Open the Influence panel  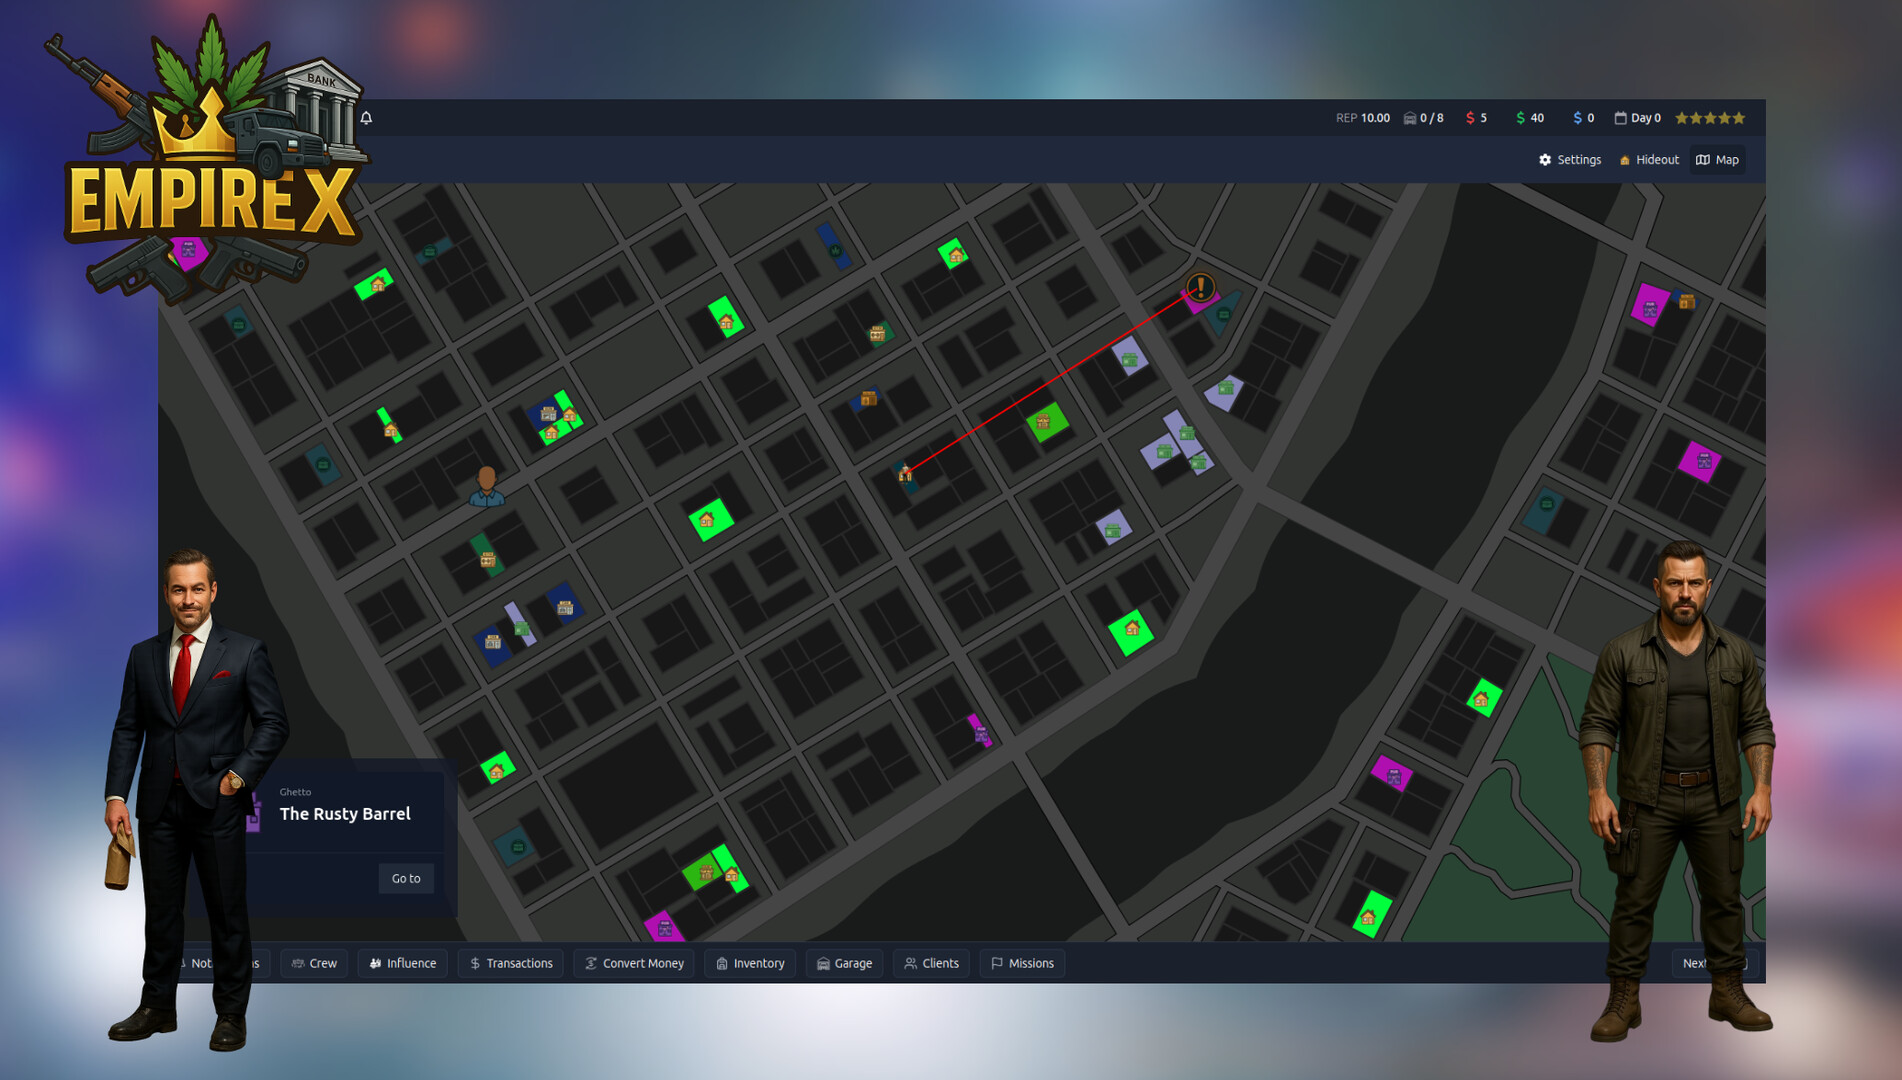(x=402, y=963)
